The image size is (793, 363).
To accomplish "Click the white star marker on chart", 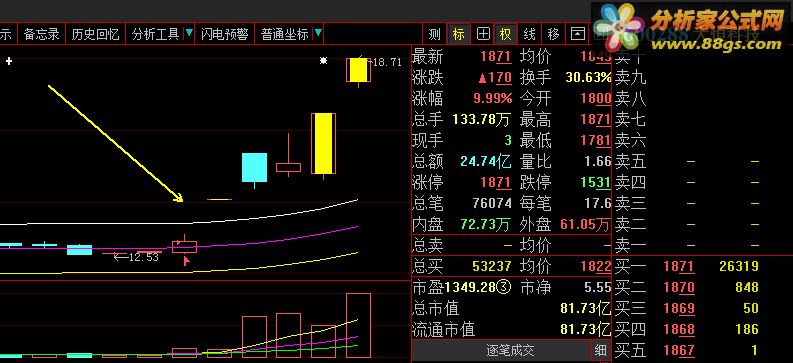I will (x=324, y=61).
